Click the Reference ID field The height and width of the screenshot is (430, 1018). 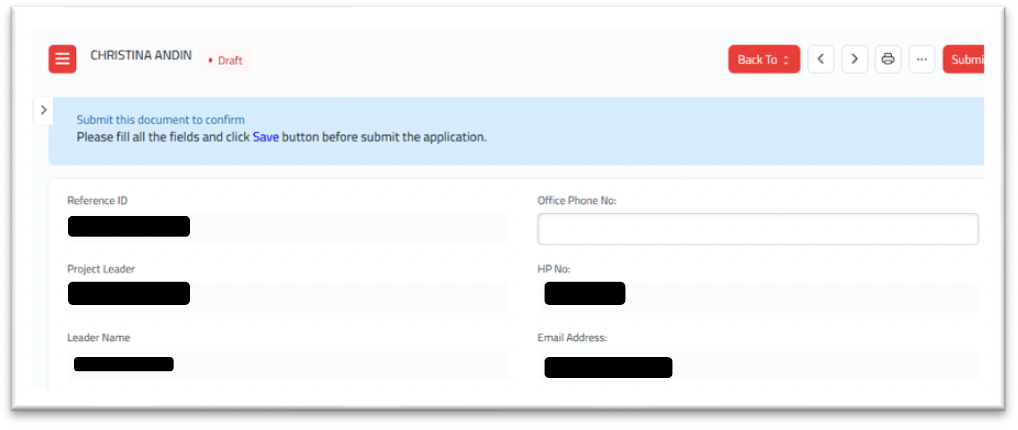pyautogui.click(x=288, y=229)
